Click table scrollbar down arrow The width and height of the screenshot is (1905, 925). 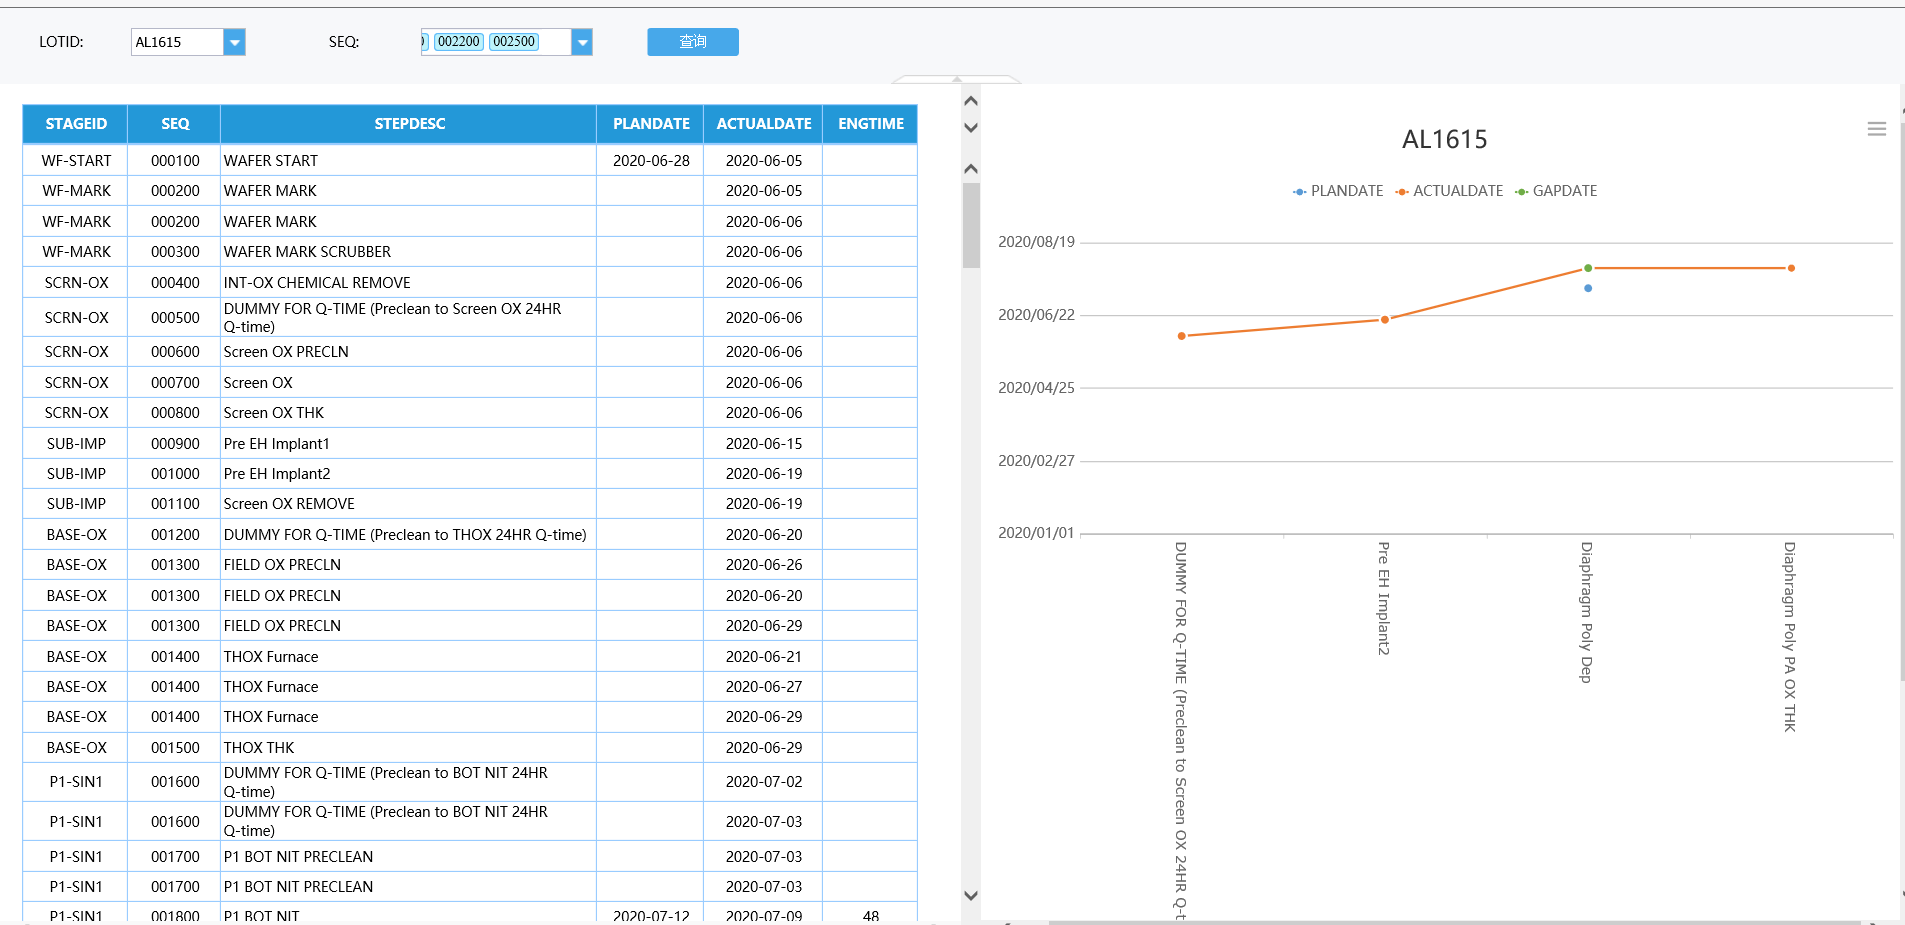(970, 896)
